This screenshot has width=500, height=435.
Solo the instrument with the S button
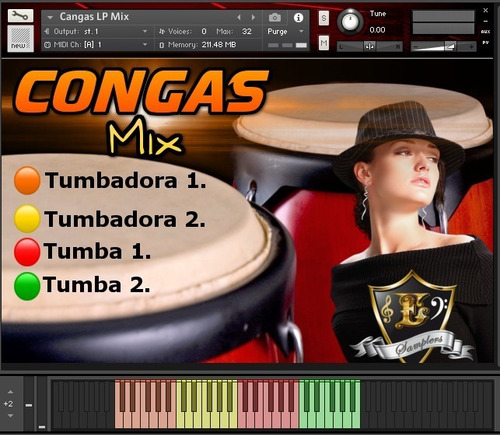click(x=324, y=18)
